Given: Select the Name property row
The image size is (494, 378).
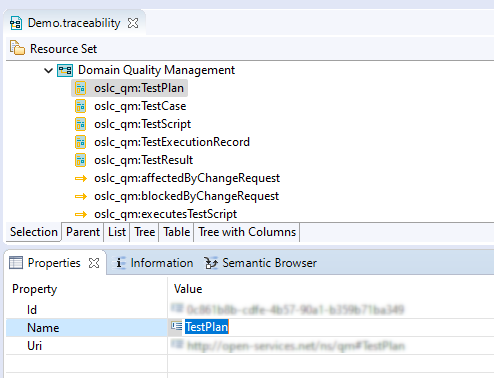Looking at the screenshot, I should click(x=250, y=327).
